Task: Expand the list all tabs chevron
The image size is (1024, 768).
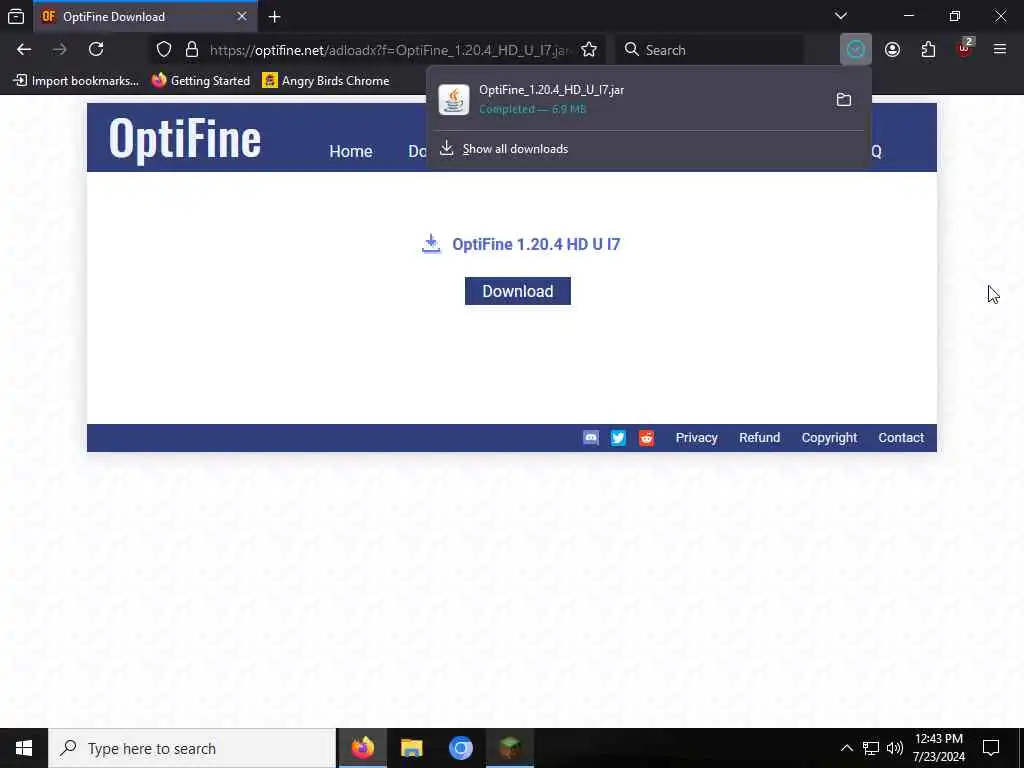Action: 841,16
